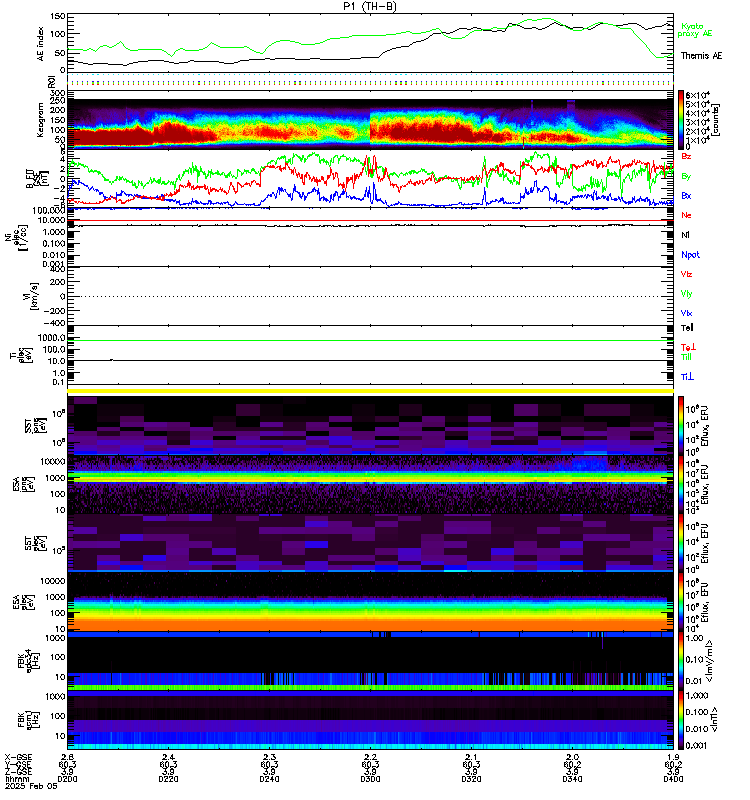The image size is (750, 800).
Task: Click the green By legend label
Action: click(x=686, y=176)
